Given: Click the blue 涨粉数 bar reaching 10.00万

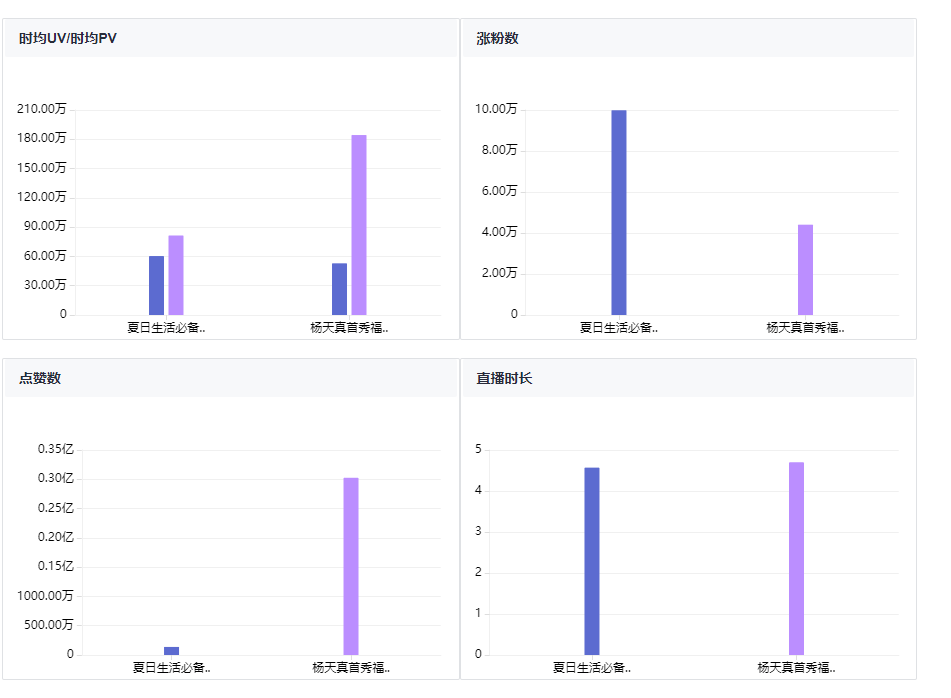Looking at the screenshot, I should (x=619, y=213).
